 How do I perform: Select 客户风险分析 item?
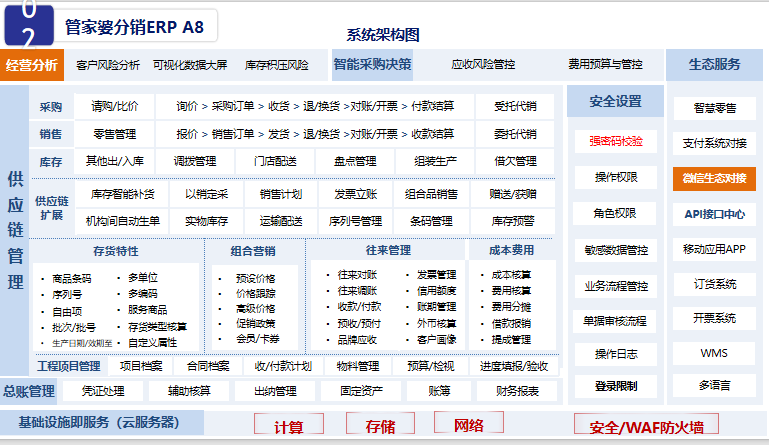(x=108, y=65)
